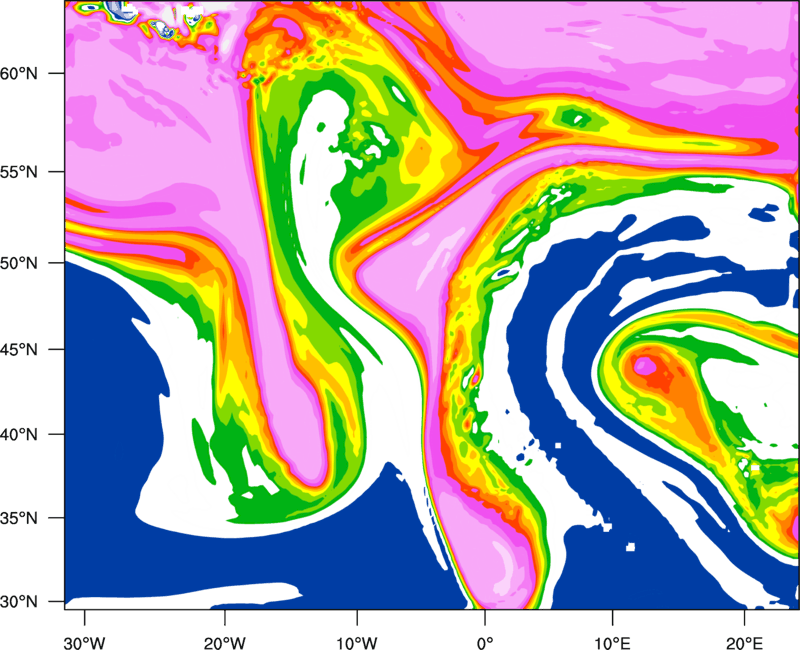Viewport: 800px width, 650px height.
Task: Click the 50°N latitude label
Action: pos(19,263)
